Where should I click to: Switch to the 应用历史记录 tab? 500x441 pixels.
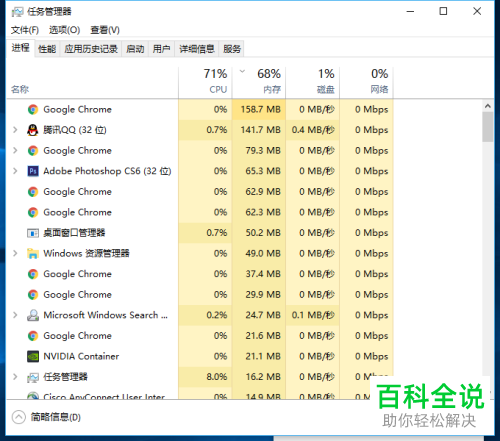[x=91, y=49]
